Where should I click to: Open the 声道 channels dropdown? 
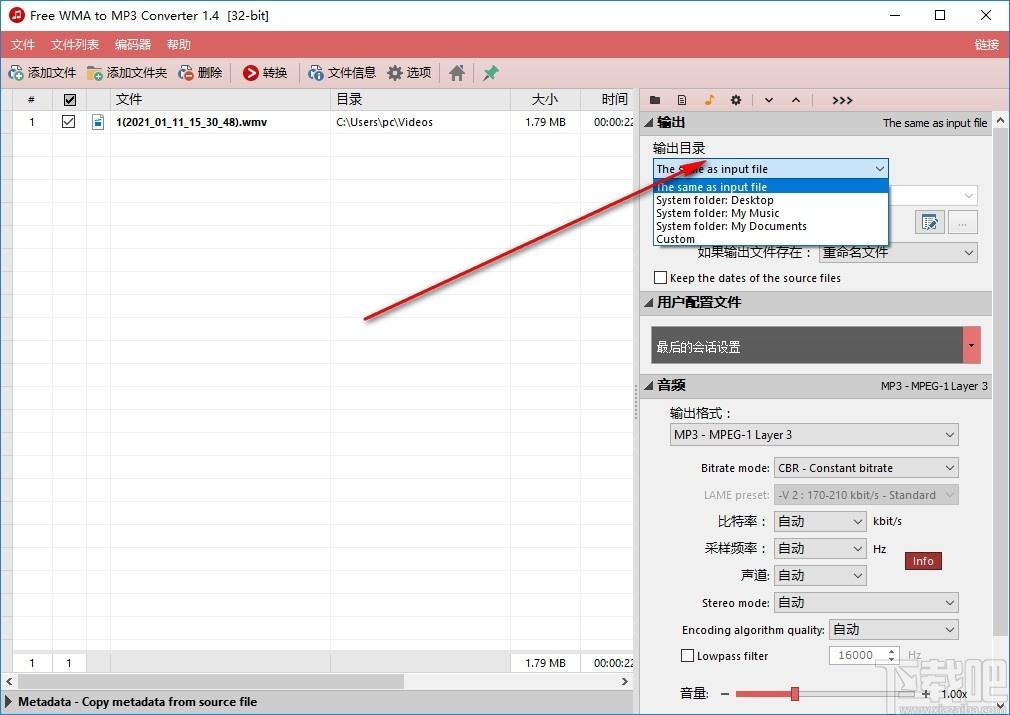click(x=820, y=575)
